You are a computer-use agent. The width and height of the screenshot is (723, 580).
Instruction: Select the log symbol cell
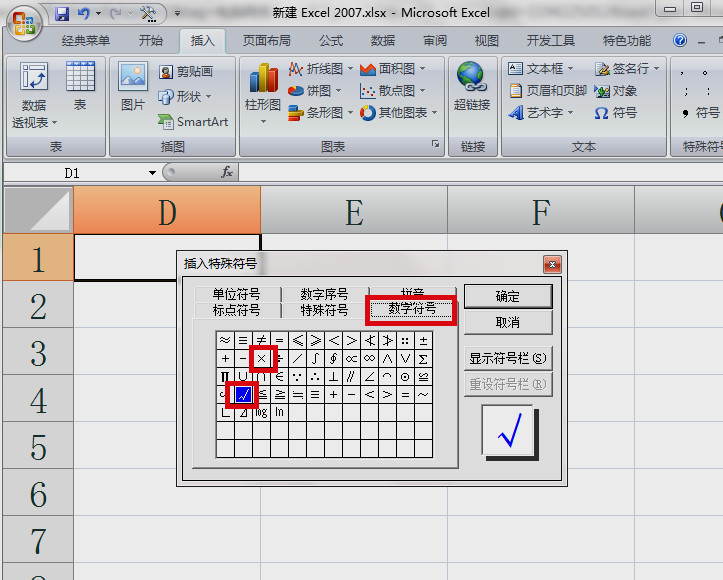tap(261, 412)
